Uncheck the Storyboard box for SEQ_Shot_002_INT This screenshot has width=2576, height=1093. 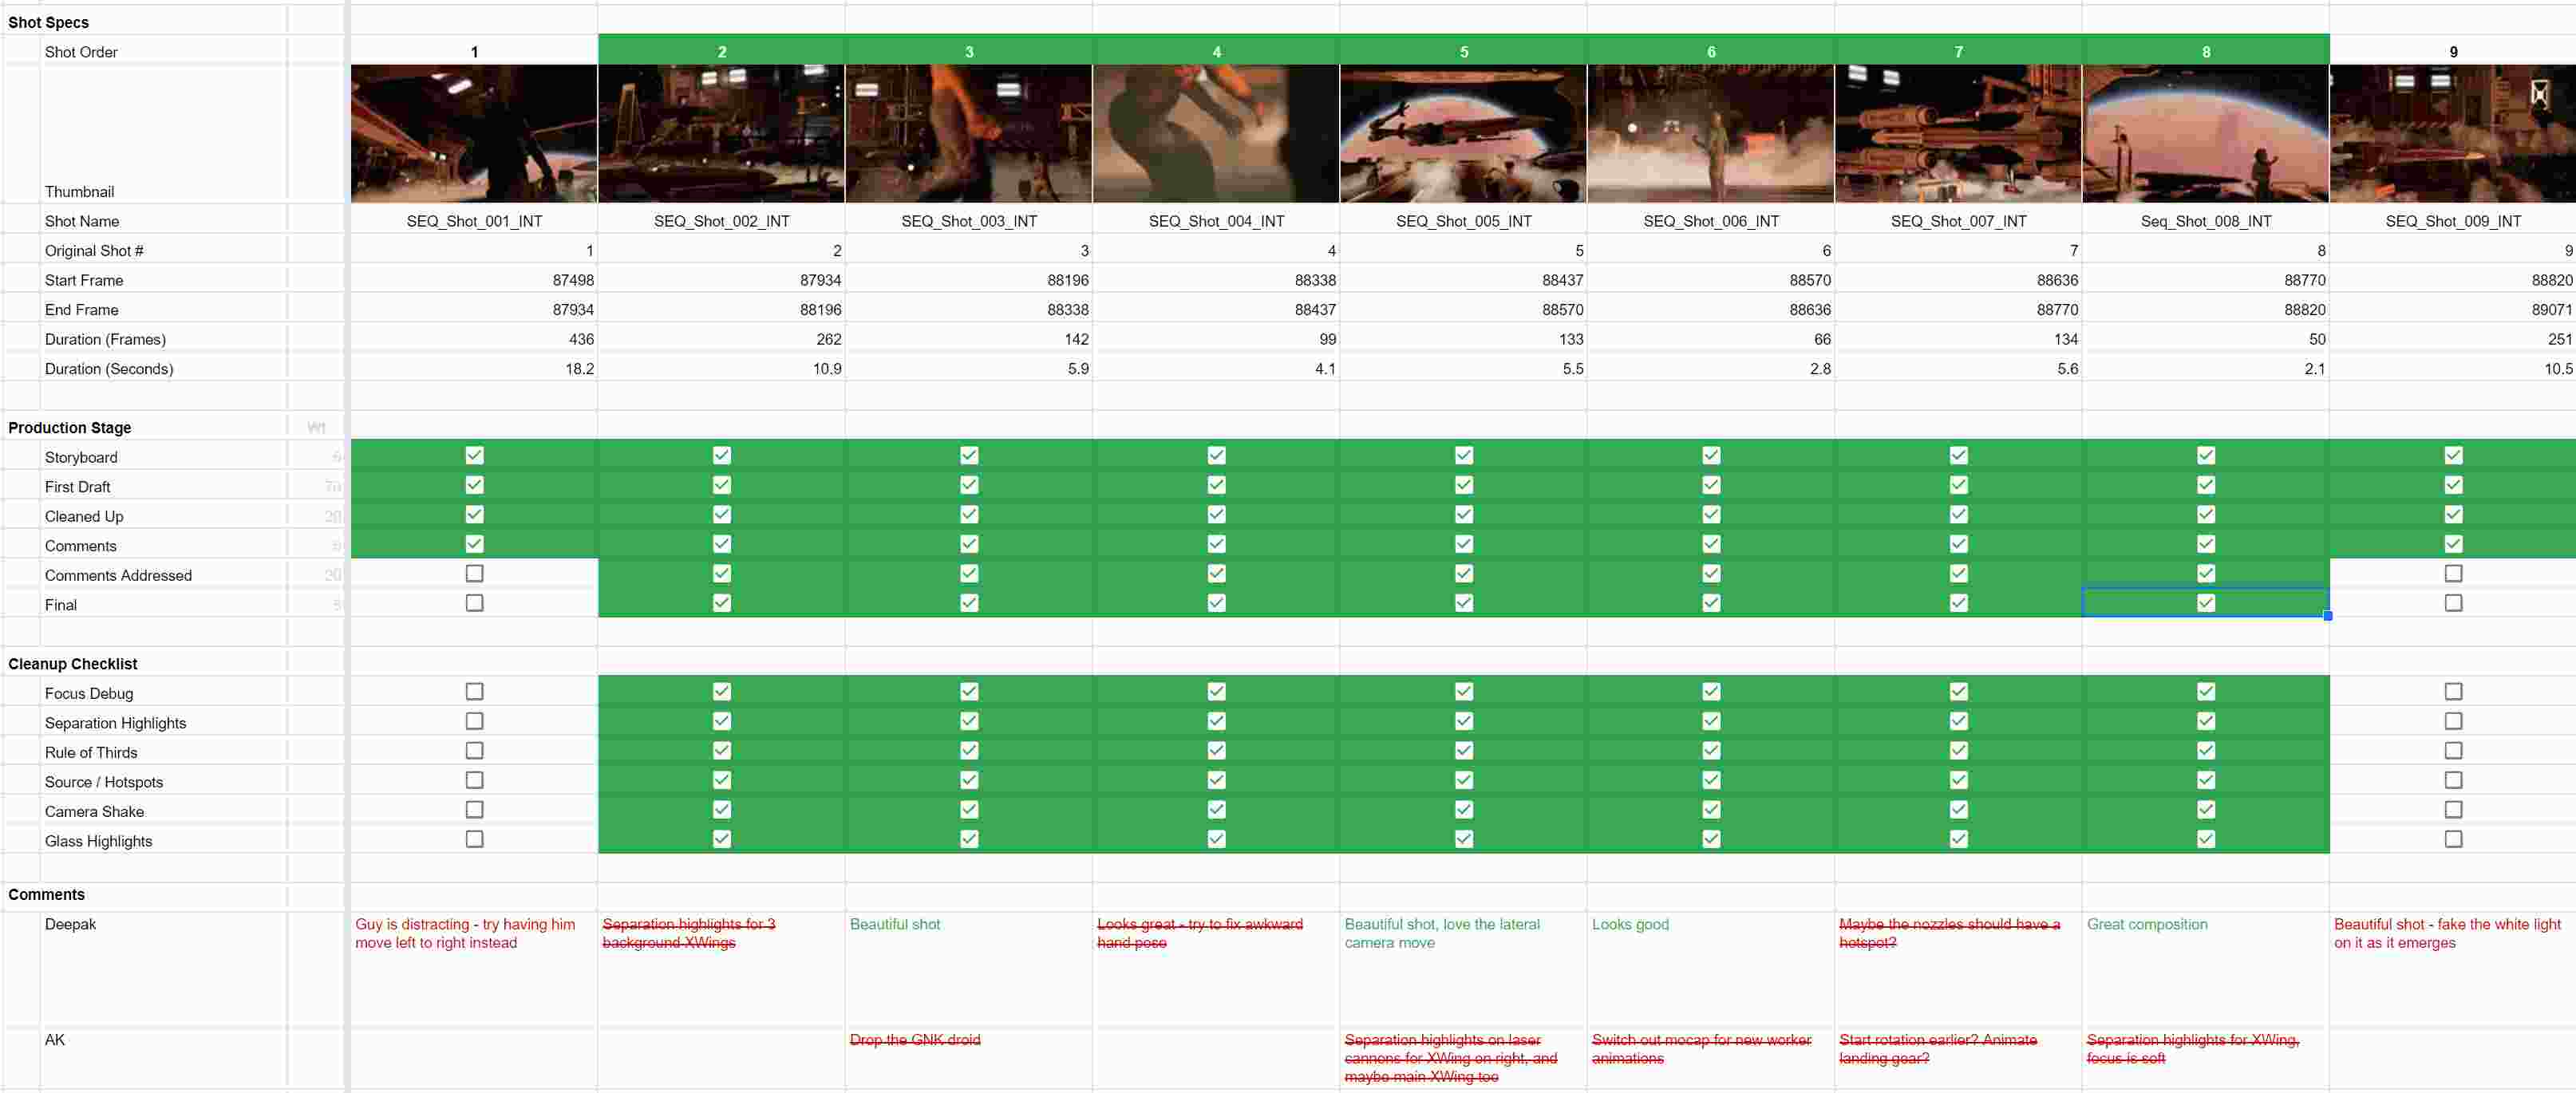[721, 456]
